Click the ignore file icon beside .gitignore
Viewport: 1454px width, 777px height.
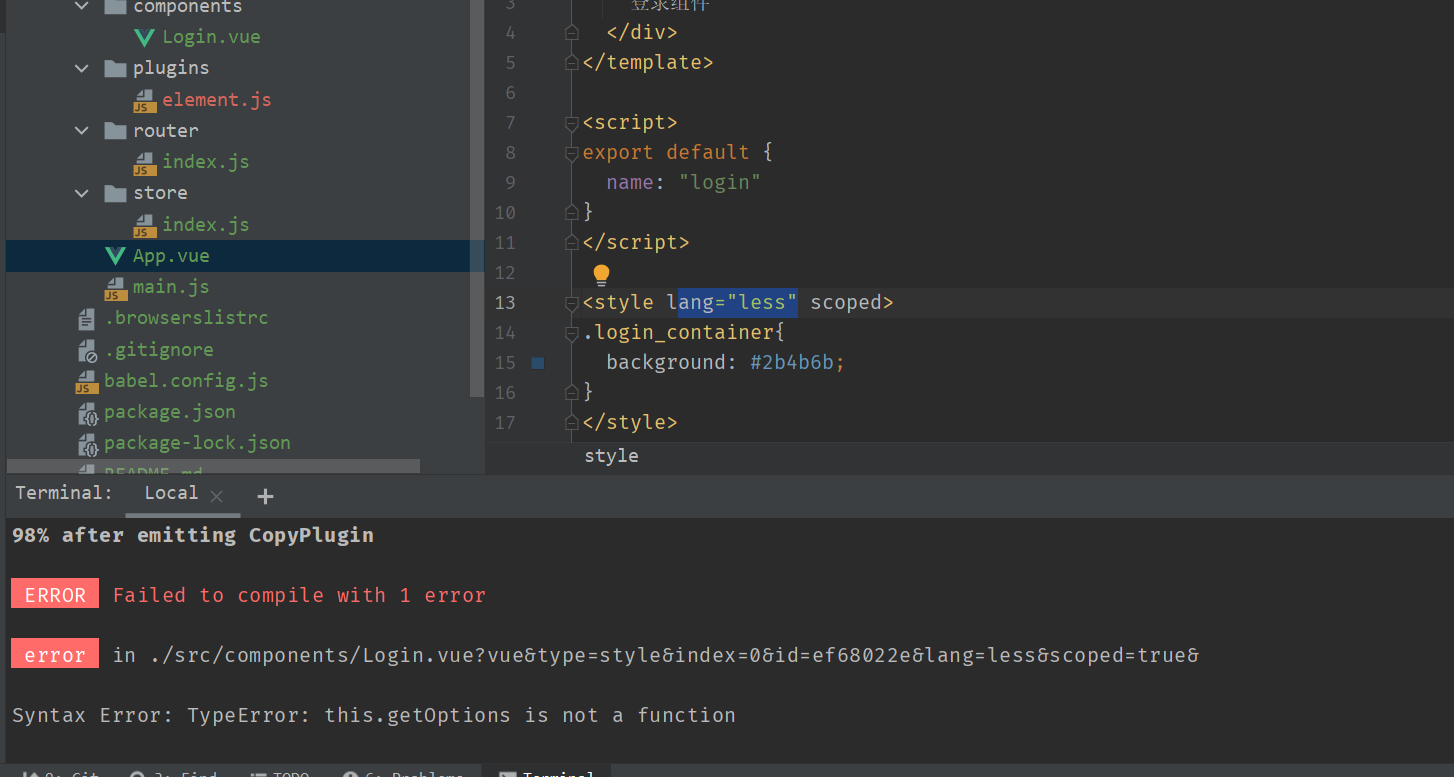pyautogui.click(x=85, y=349)
